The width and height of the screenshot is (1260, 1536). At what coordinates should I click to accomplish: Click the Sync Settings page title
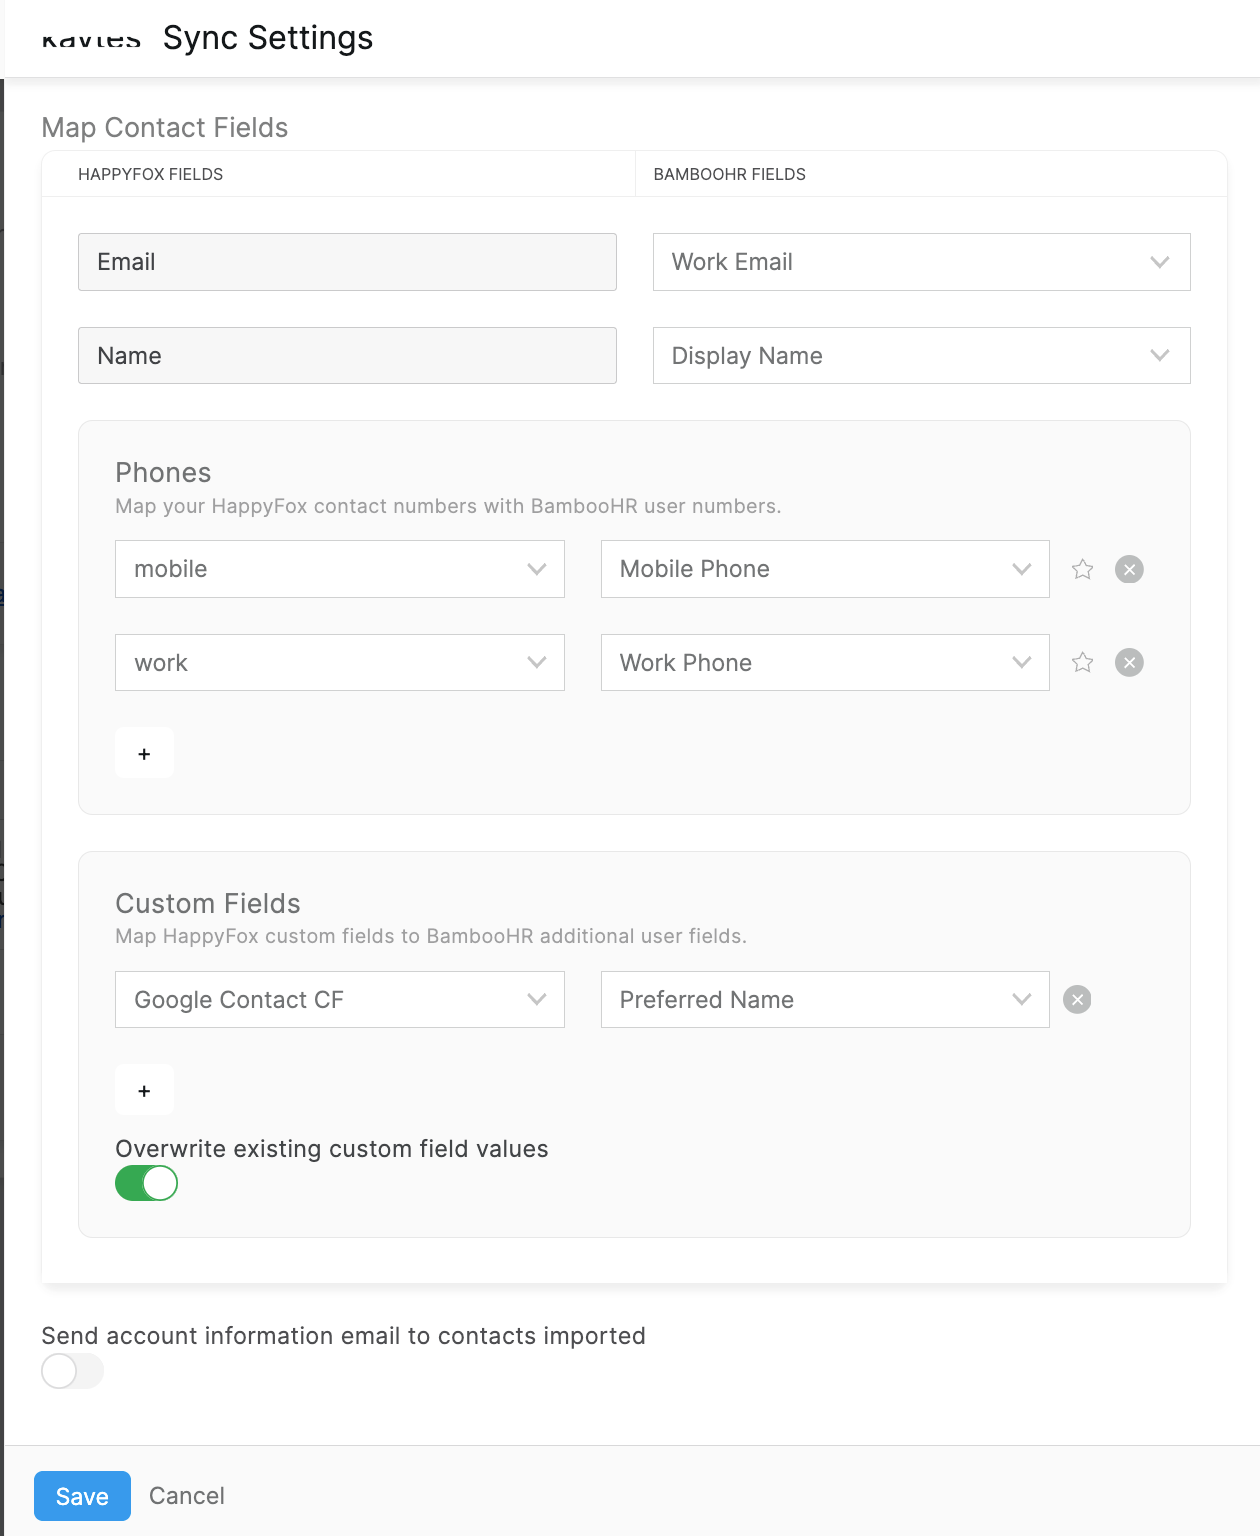pos(268,38)
